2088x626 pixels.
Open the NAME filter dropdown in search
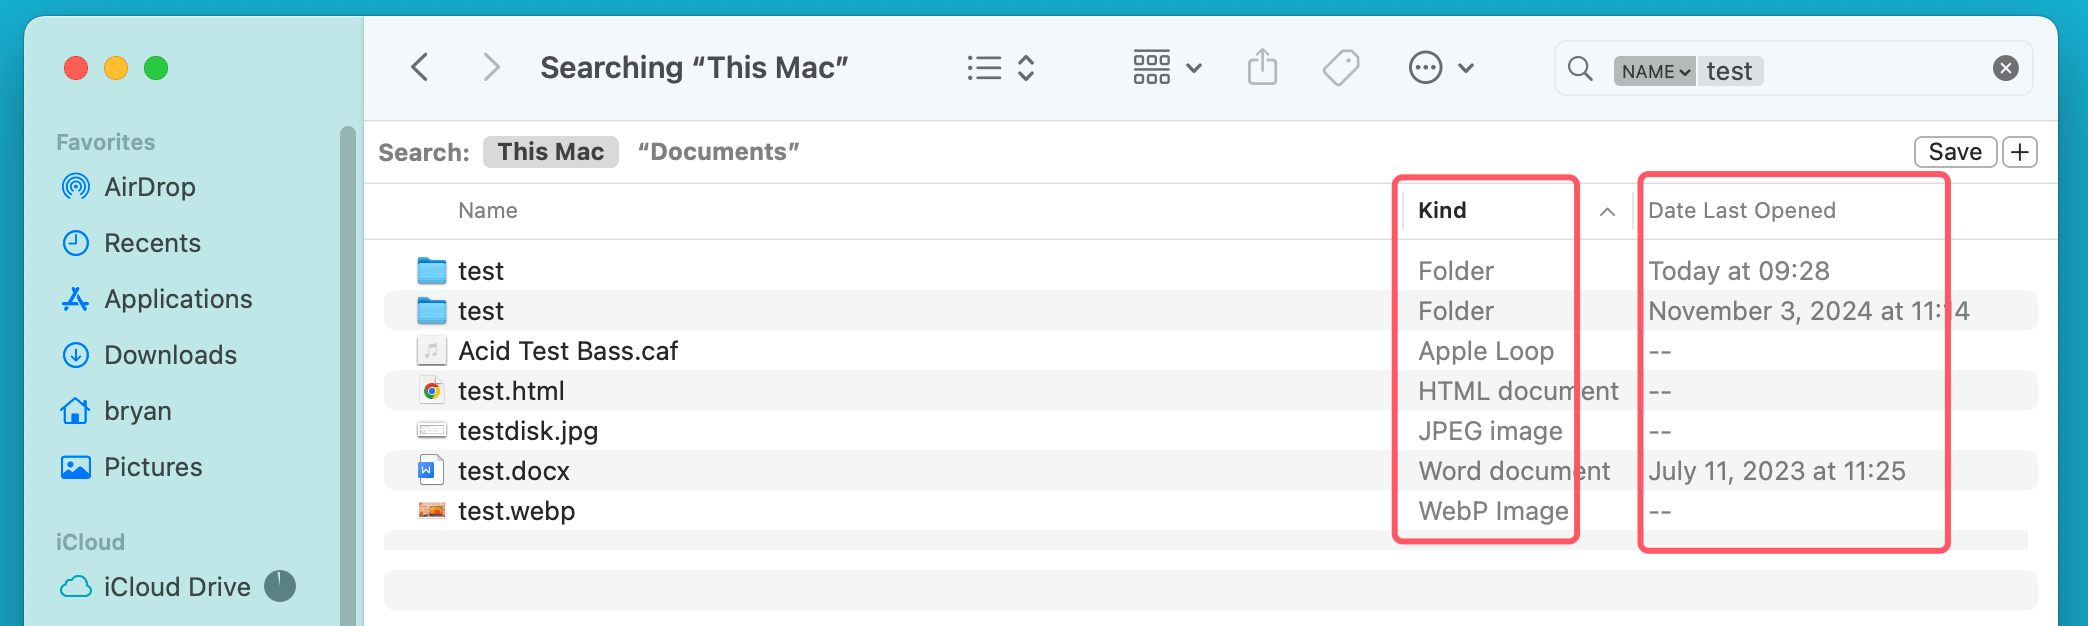pos(1653,71)
